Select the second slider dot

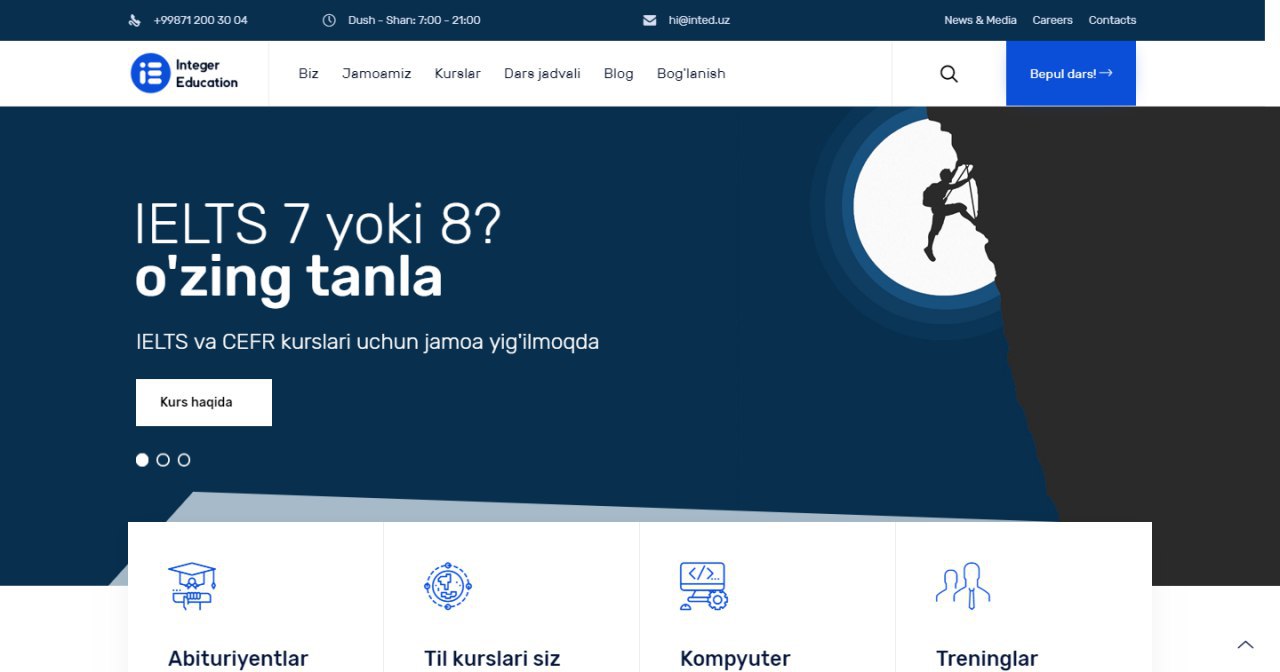(x=163, y=460)
